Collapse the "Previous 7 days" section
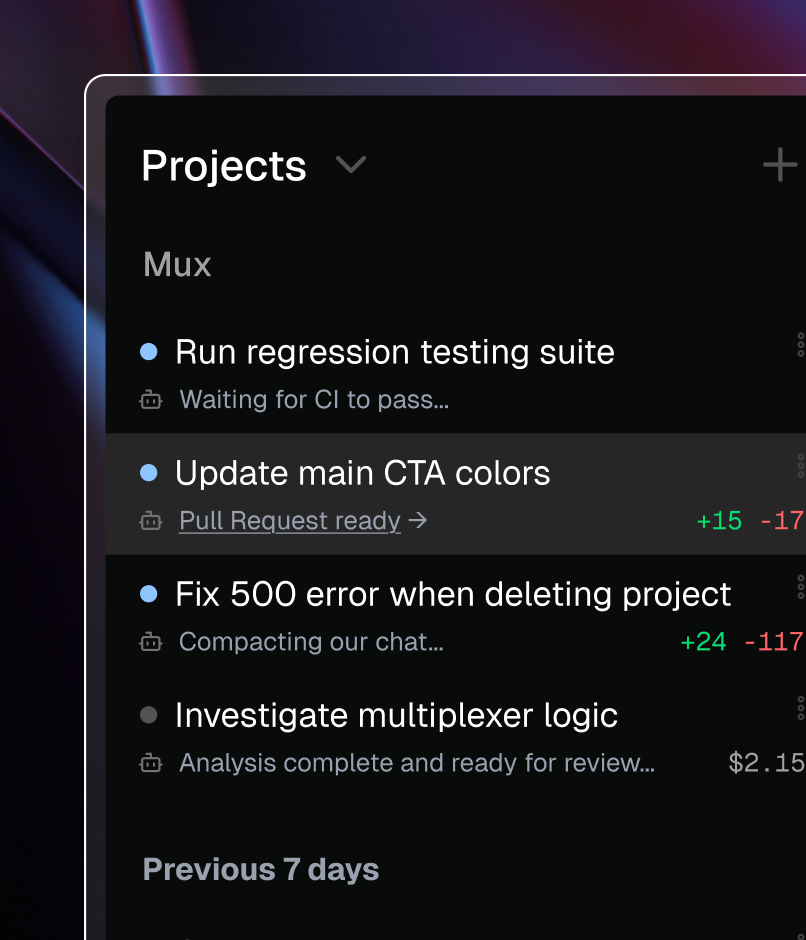Viewport: 806px width, 940px height. 261,869
